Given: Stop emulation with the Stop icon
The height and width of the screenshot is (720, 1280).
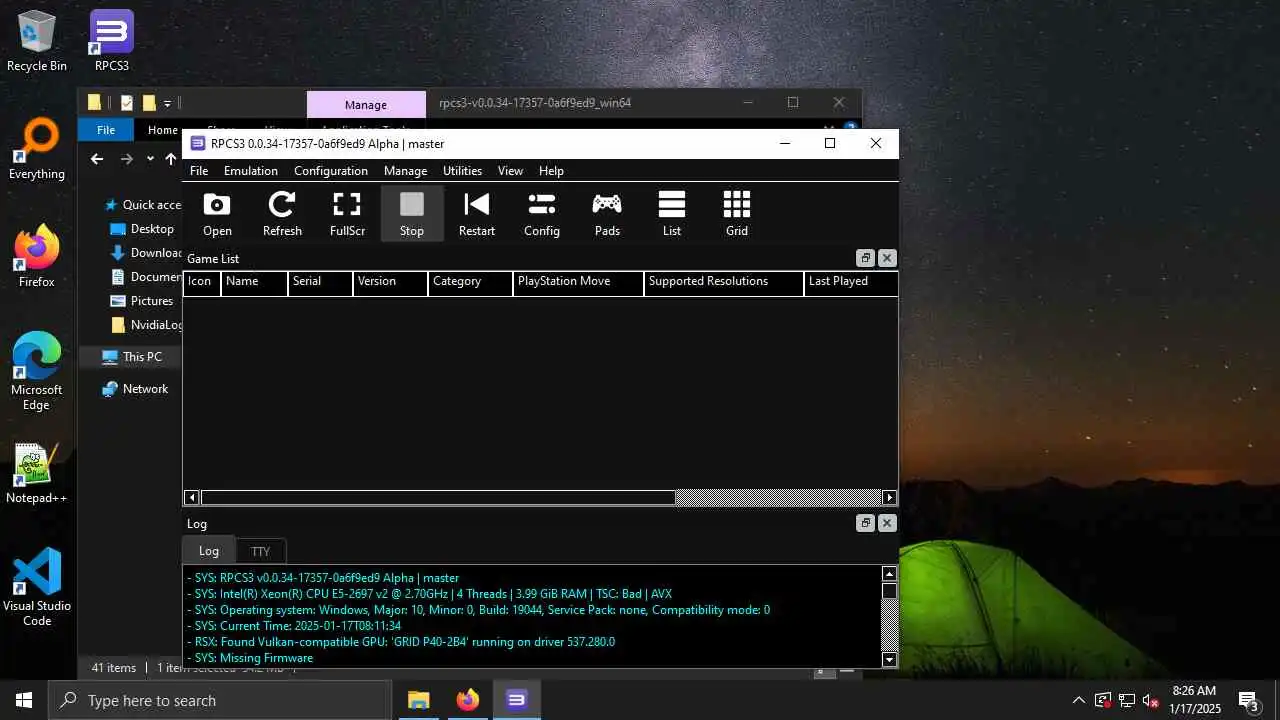Looking at the screenshot, I should 412,214.
